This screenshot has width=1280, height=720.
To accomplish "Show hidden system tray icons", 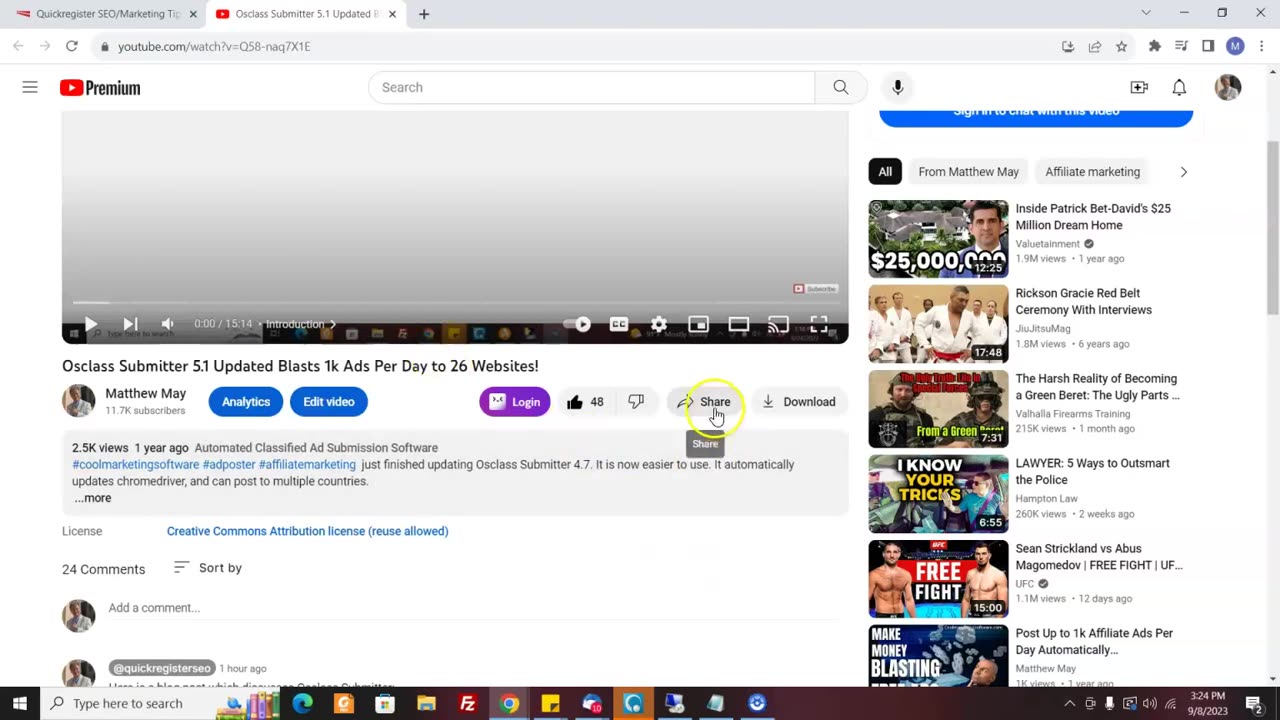I will point(1069,704).
